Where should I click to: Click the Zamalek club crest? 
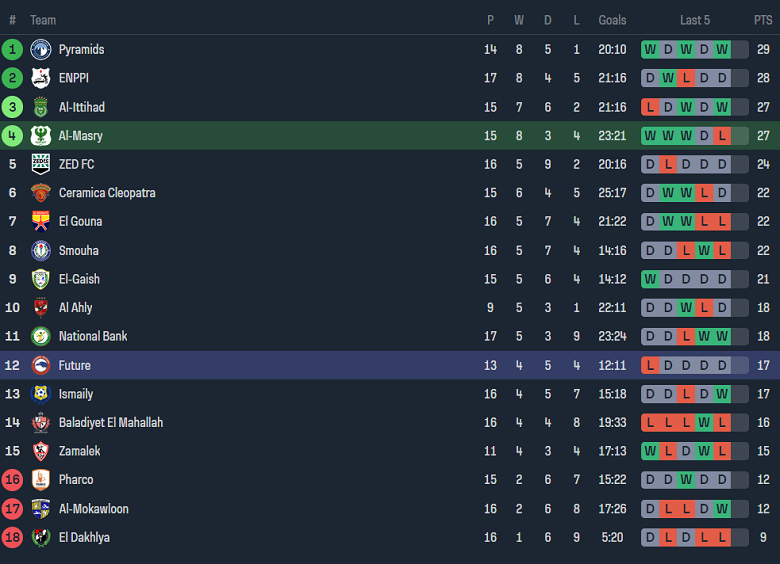(x=41, y=451)
